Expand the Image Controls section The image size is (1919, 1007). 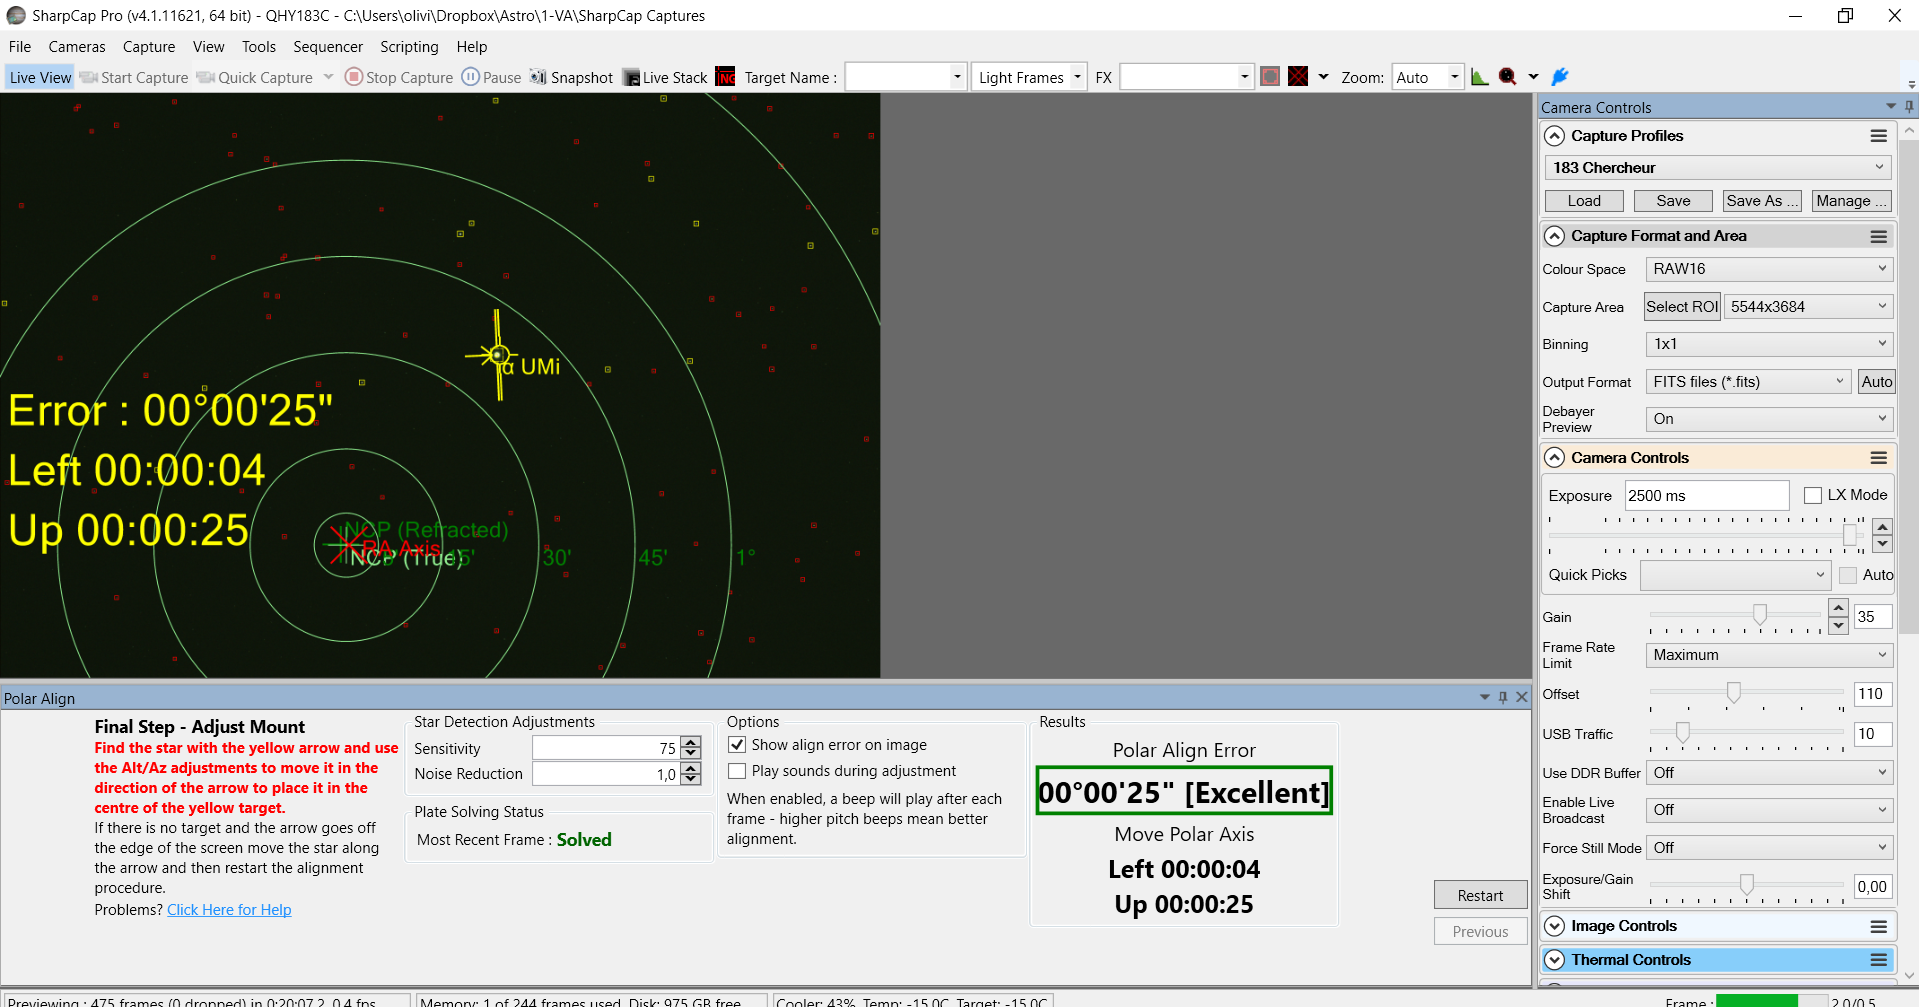(x=1554, y=926)
